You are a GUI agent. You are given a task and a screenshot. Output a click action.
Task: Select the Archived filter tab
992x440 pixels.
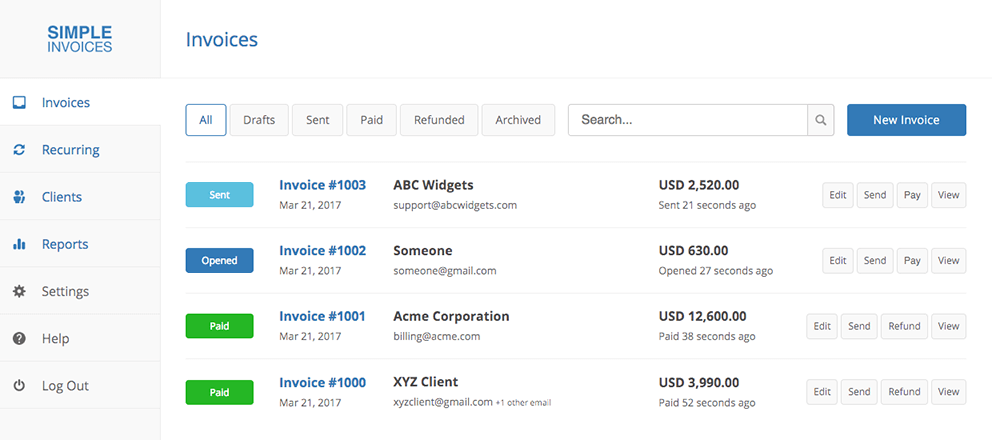coord(518,120)
